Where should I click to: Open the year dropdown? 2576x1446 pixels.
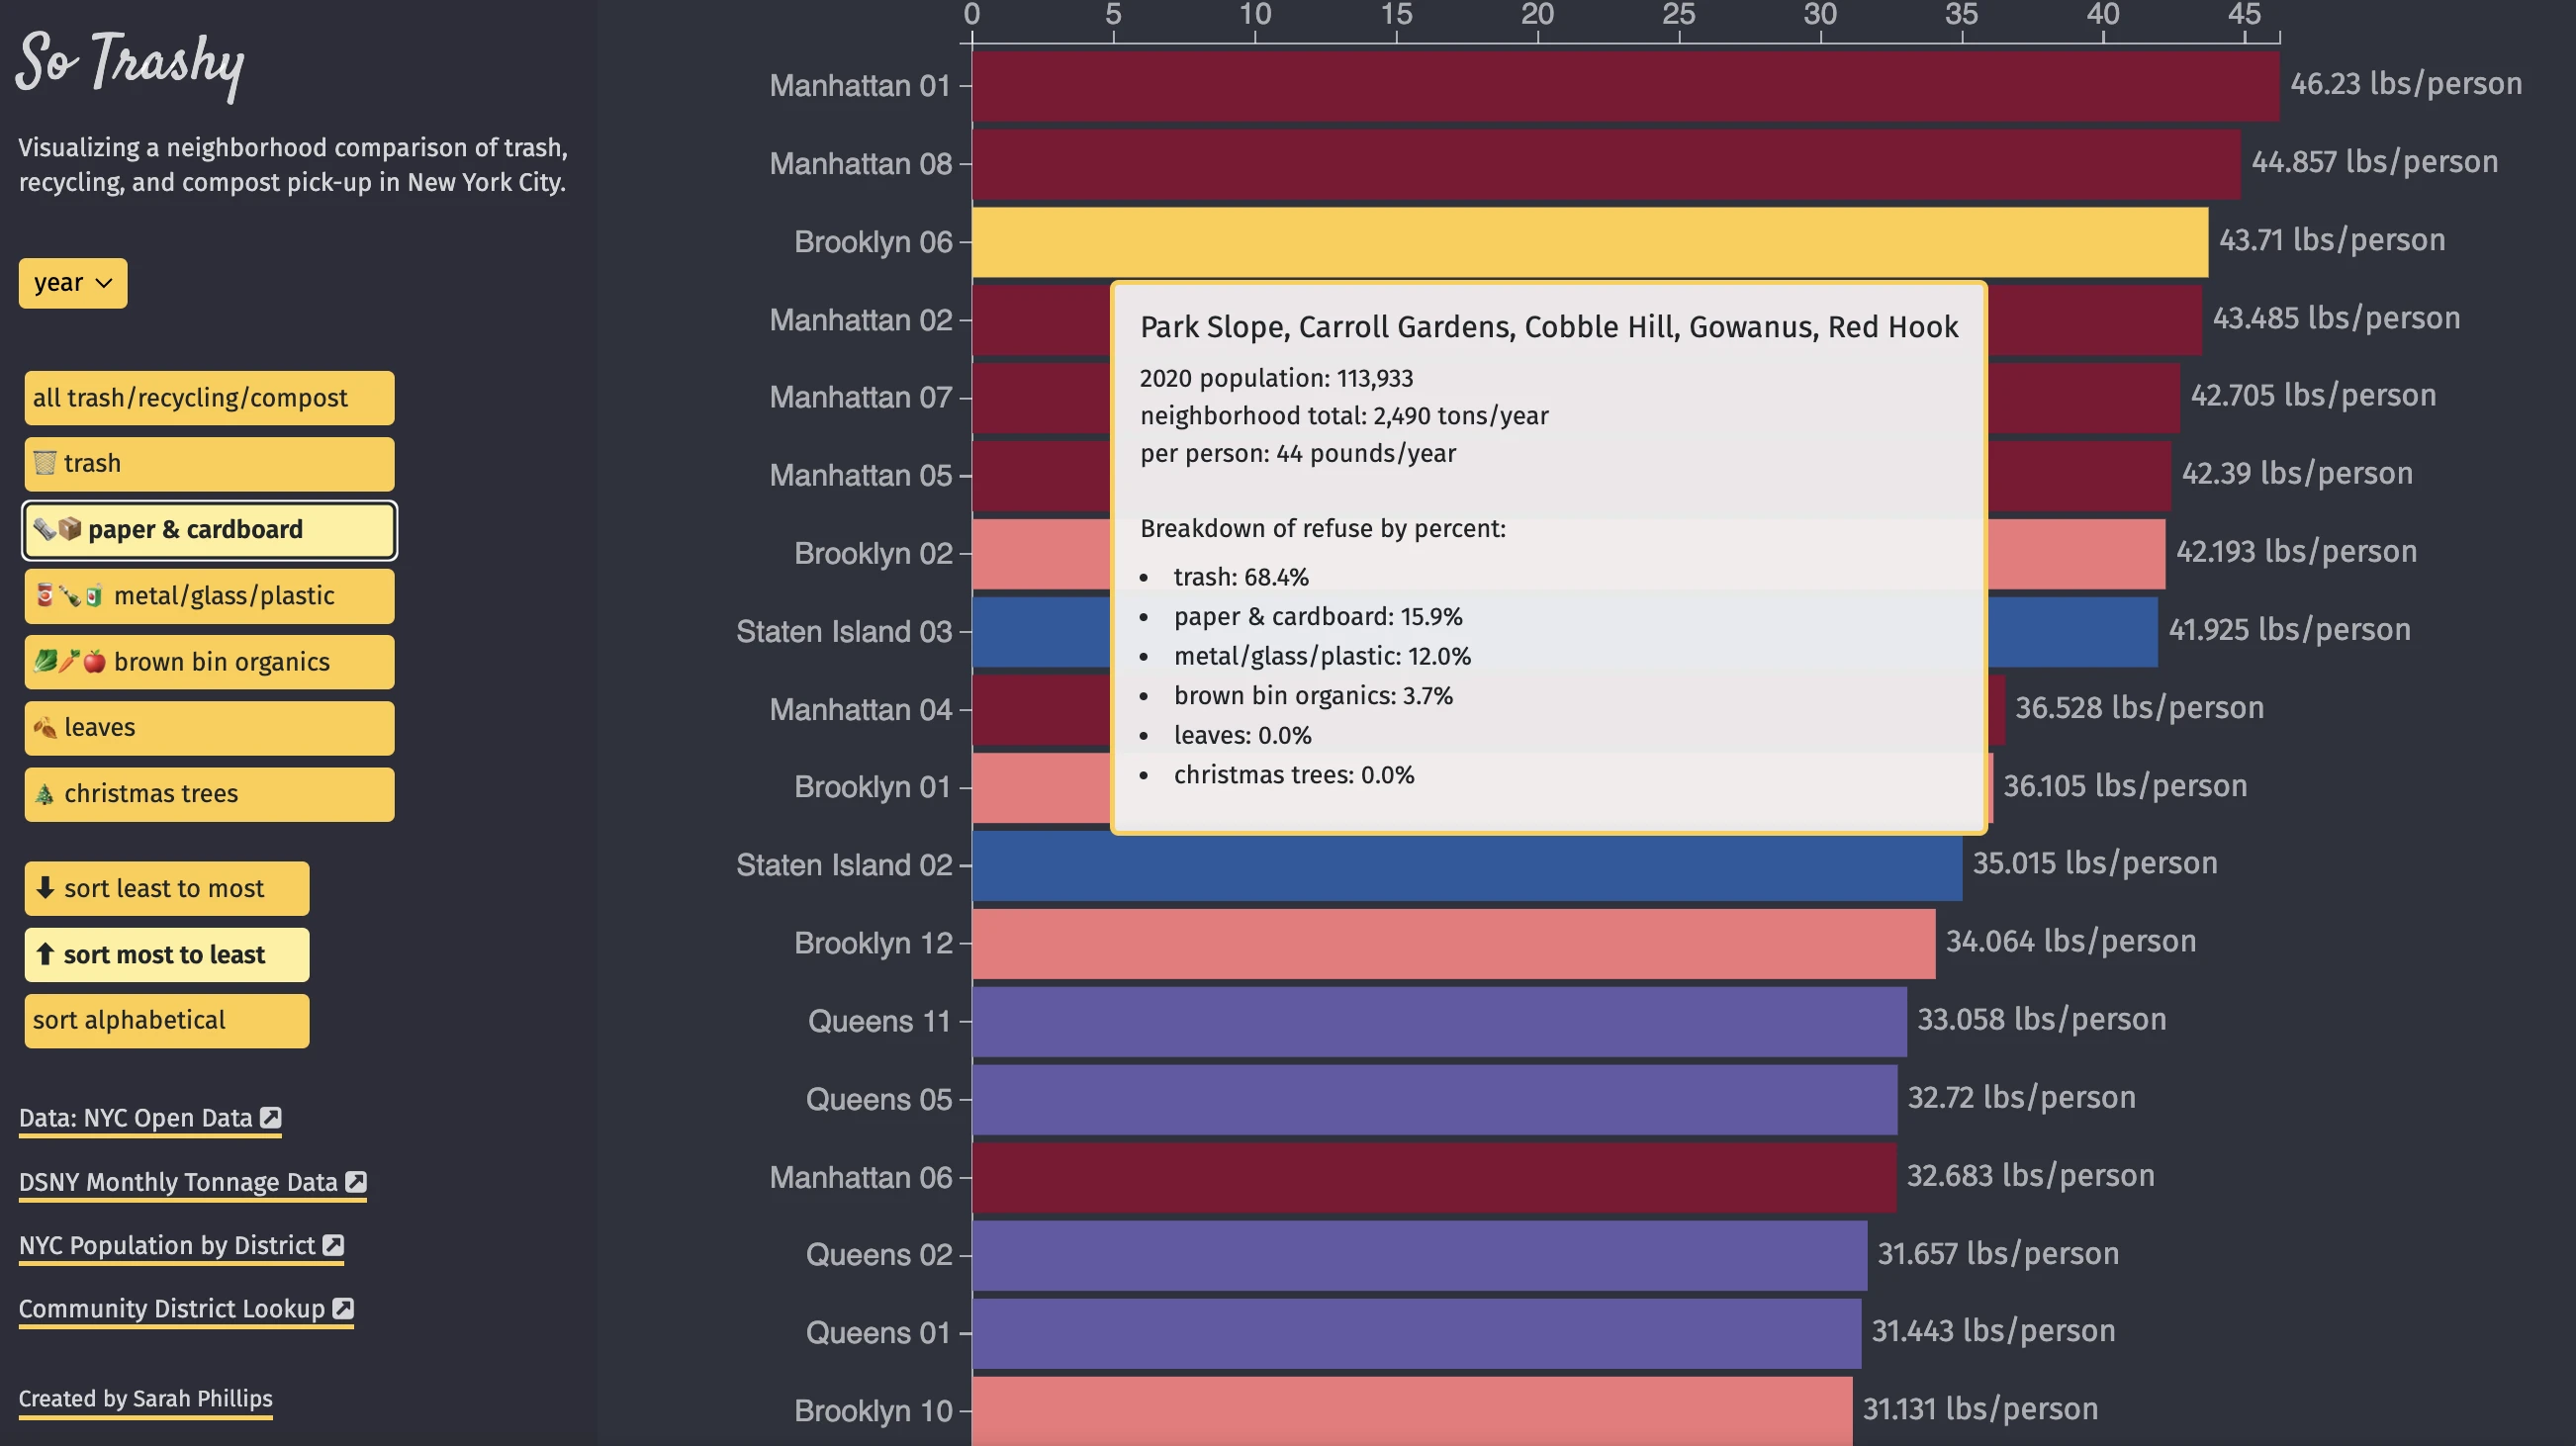73,283
